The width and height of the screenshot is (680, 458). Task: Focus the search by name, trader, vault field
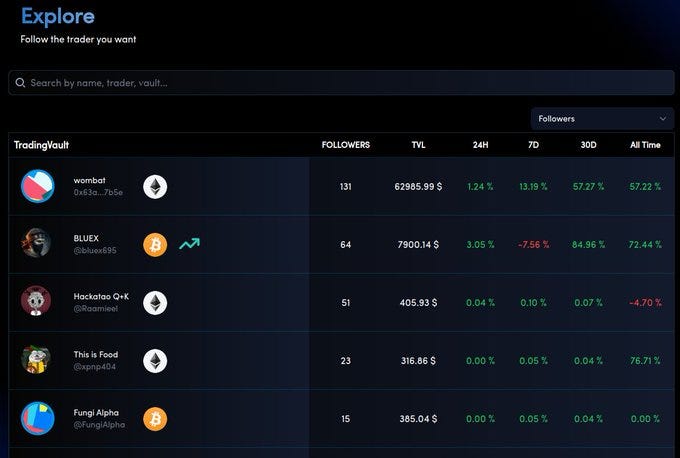pyautogui.click(x=340, y=83)
